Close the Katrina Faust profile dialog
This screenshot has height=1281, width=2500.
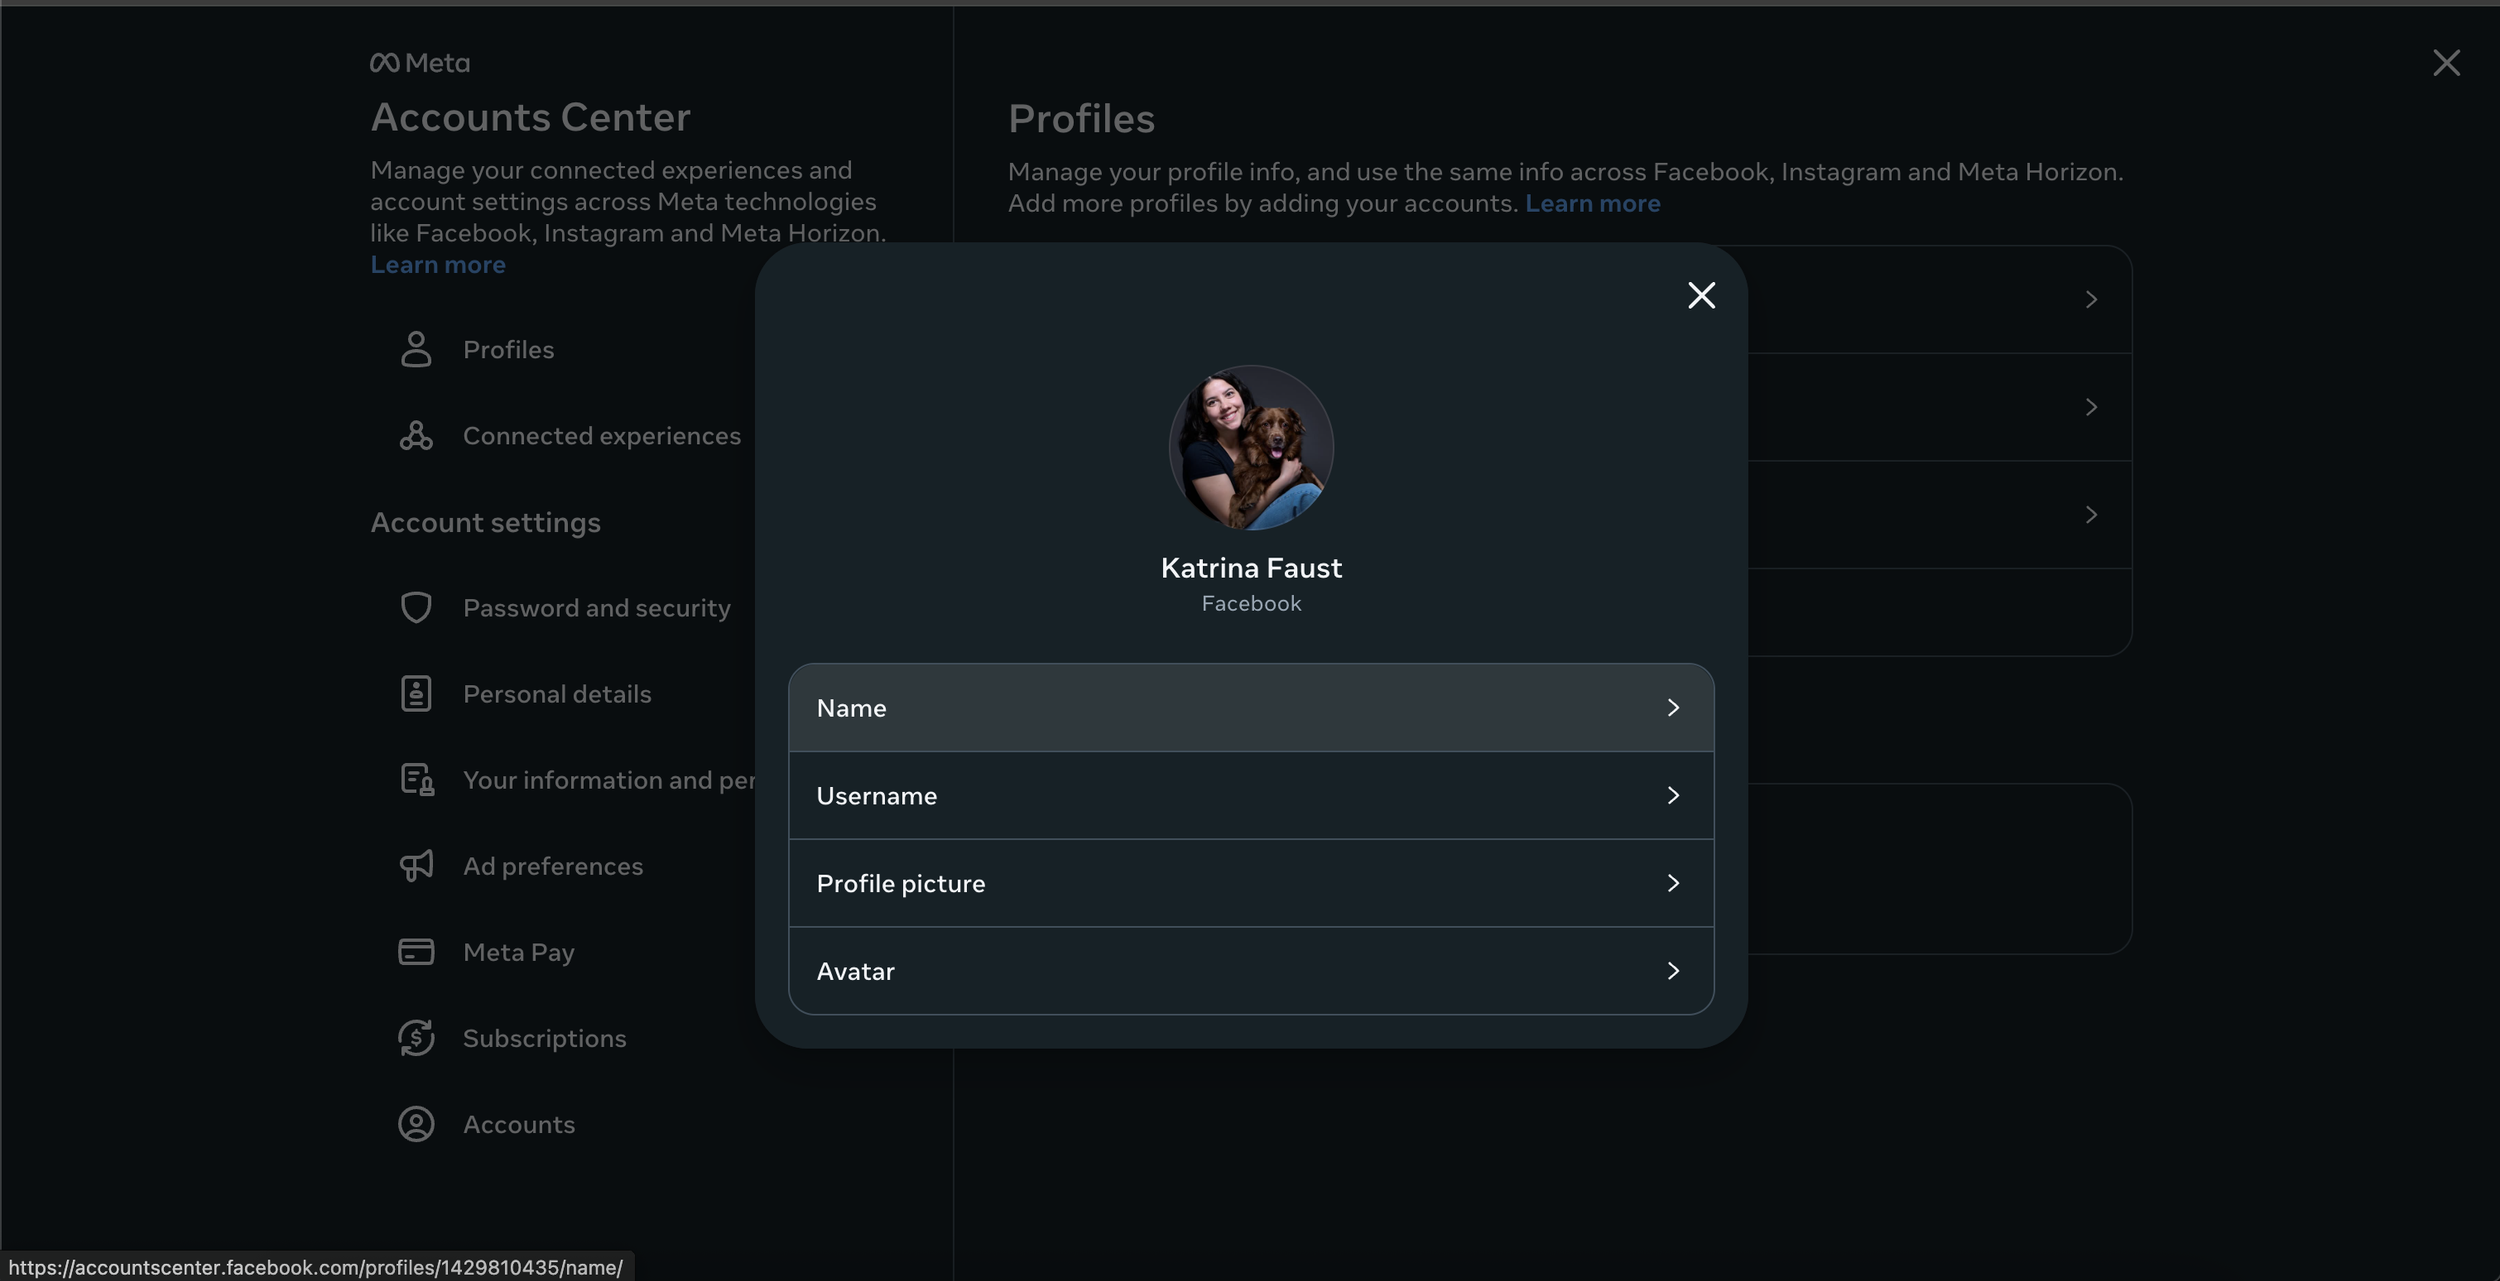click(x=1701, y=295)
